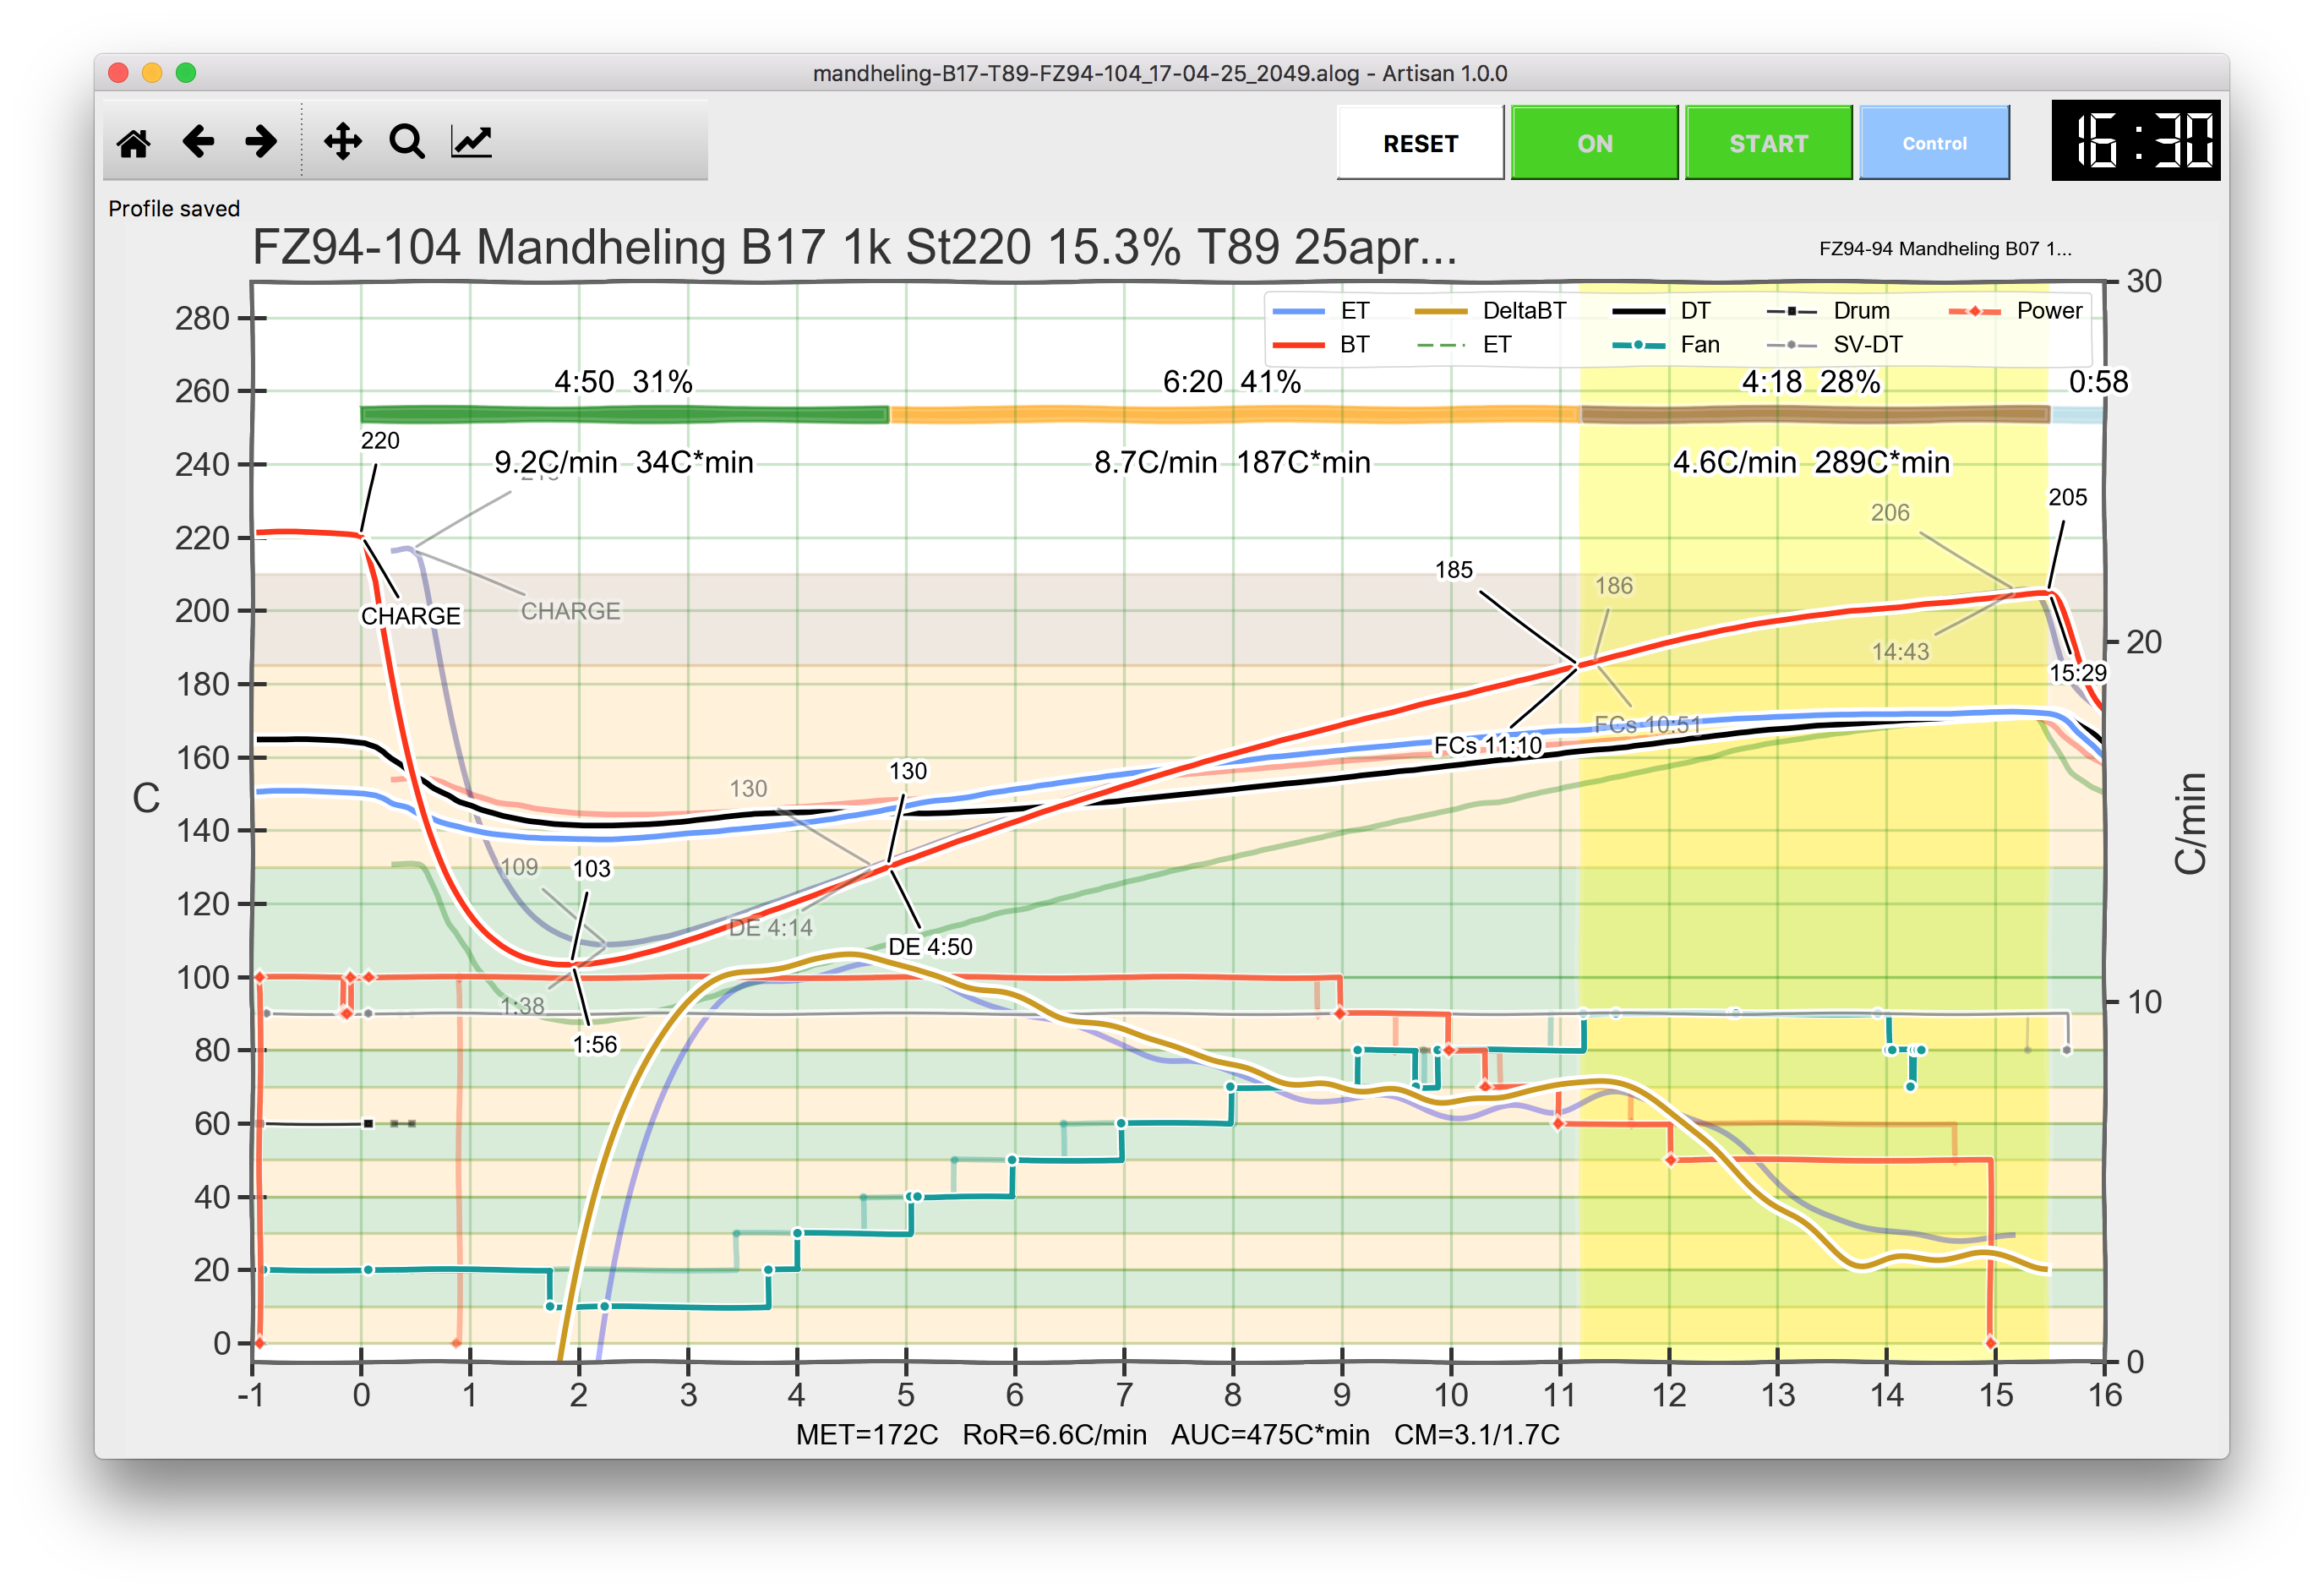Click the DE 4:50 event annotation
2324x1594 pixels.
click(x=930, y=947)
